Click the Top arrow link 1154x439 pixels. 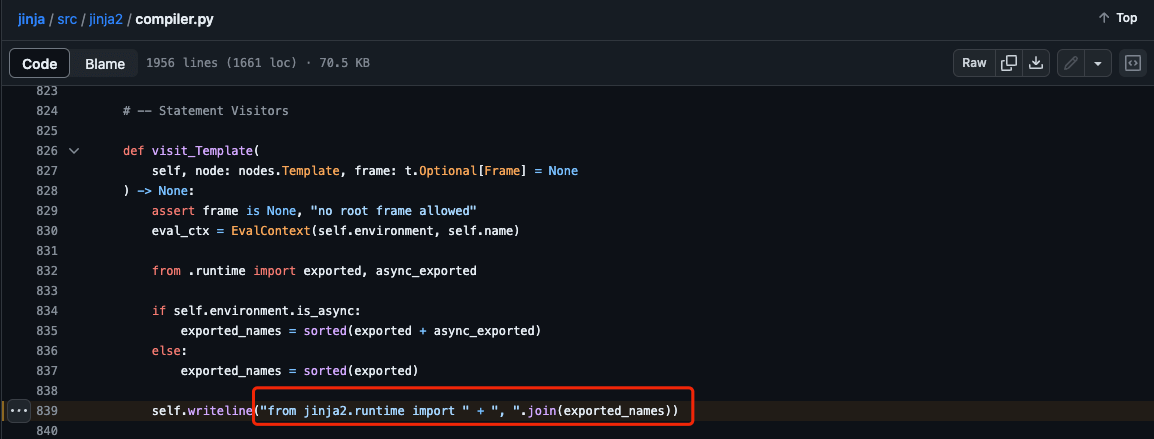click(x=1117, y=18)
